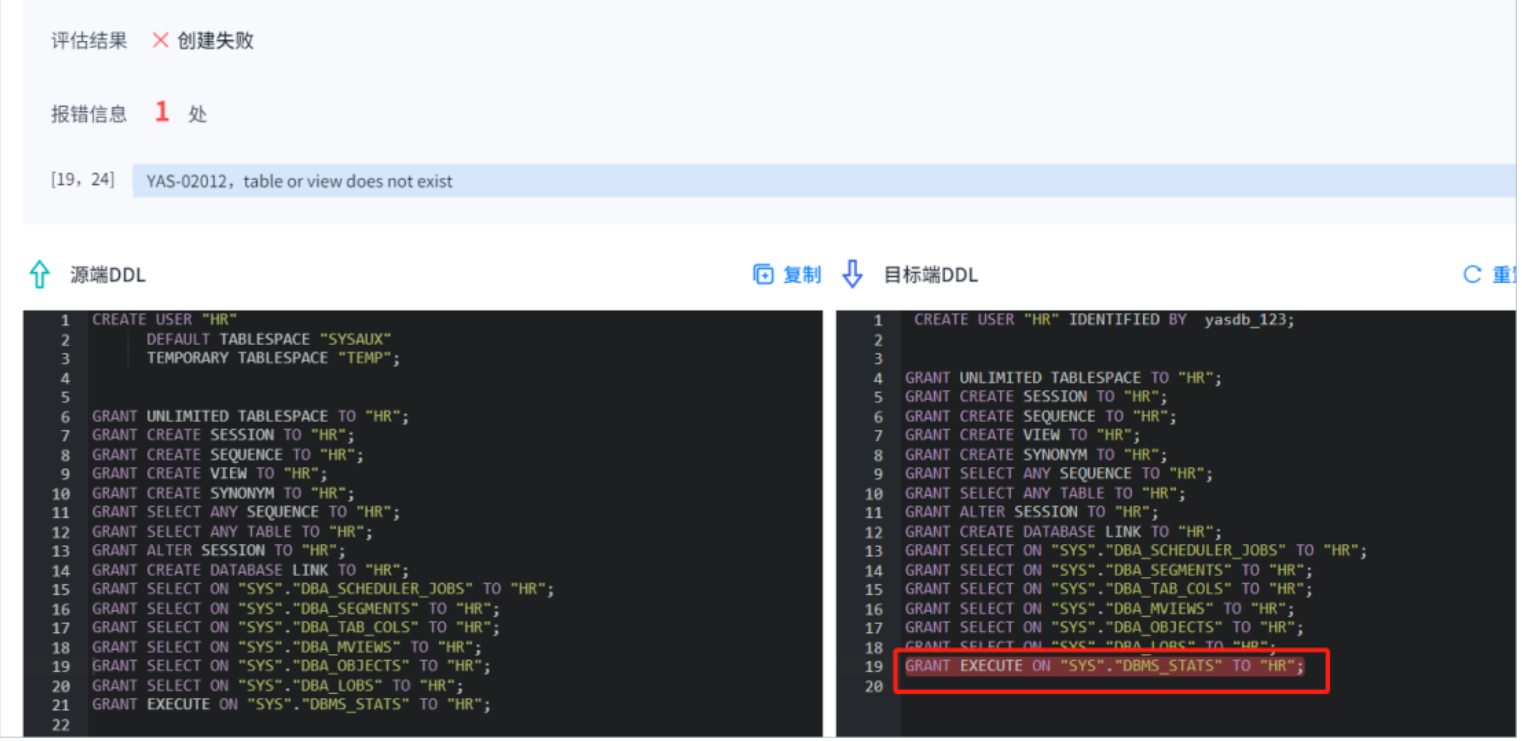Click target line GRANT CREATE SYNONYM
1522x741 pixels.
tap(1037, 454)
